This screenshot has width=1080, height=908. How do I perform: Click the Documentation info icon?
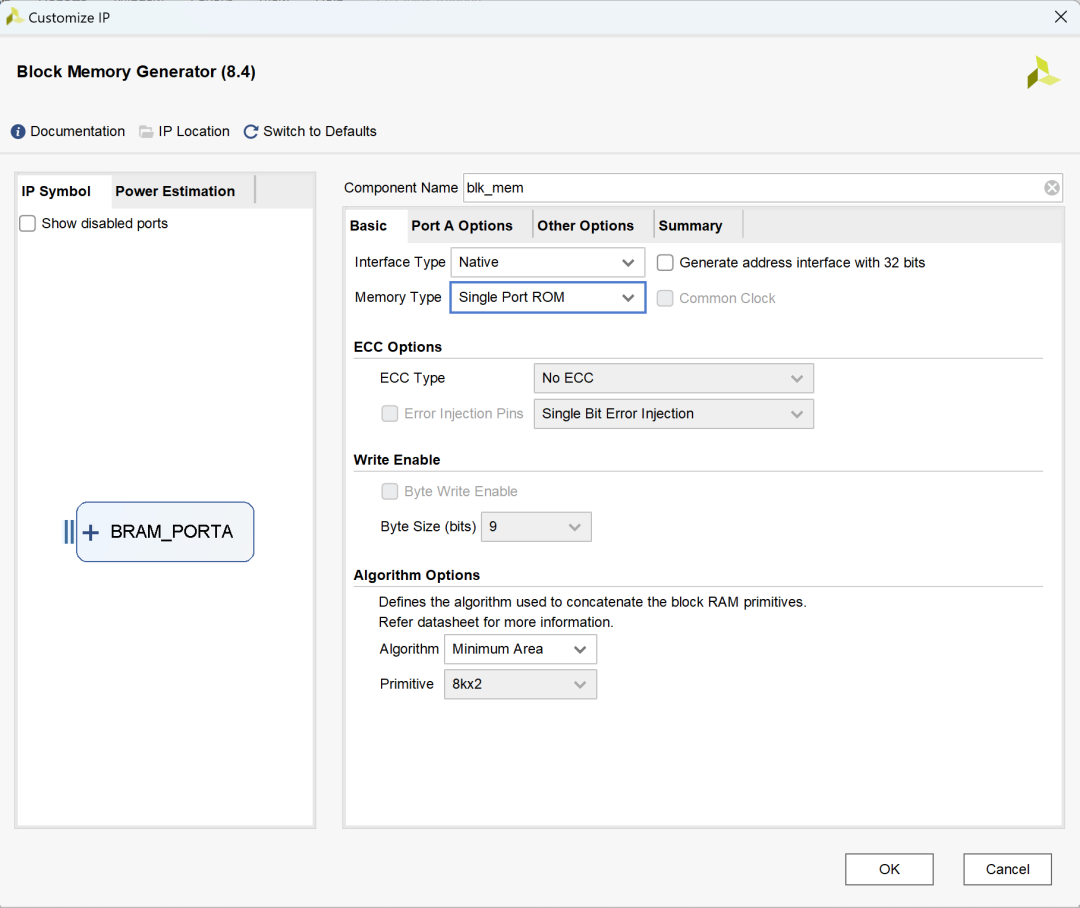click(x=18, y=132)
